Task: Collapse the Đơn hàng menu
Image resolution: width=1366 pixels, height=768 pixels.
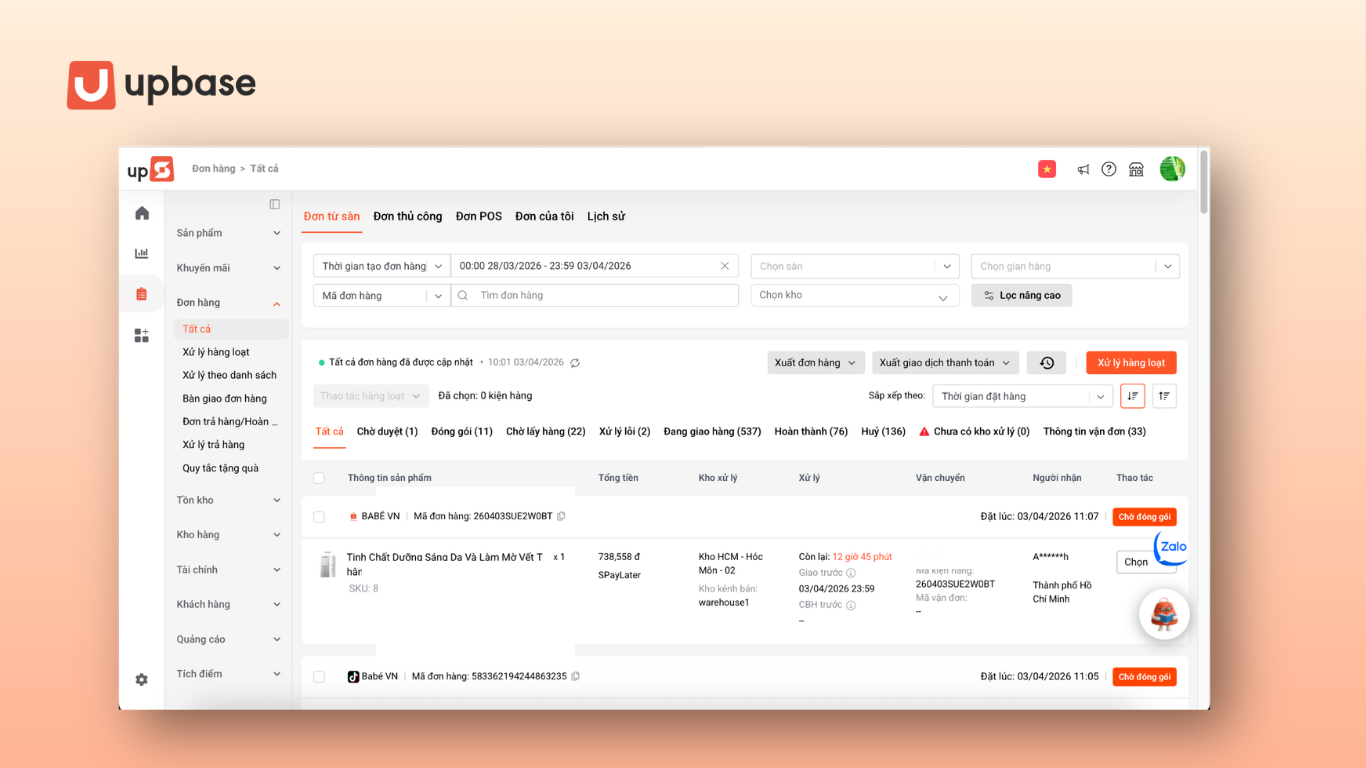Action: tap(229, 303)
